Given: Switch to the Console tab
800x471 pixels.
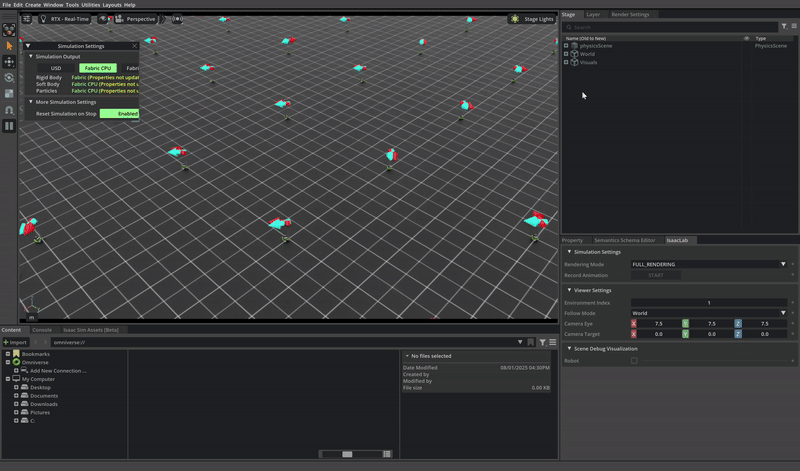Looking at the screenshot, I should point(42,330).
